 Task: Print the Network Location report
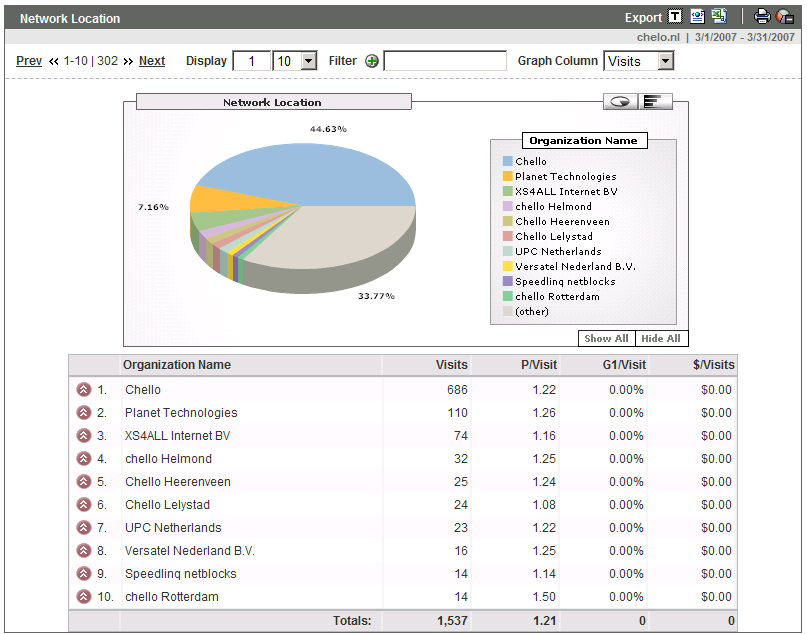tap(762, 17)
